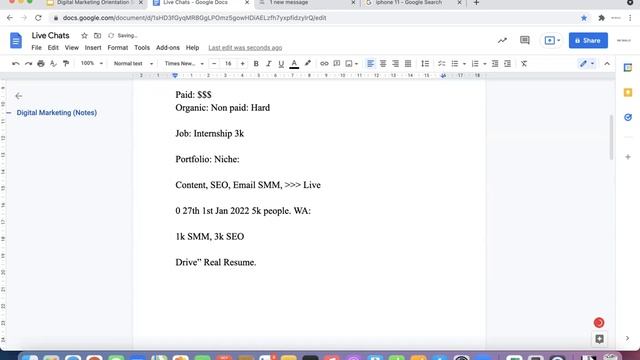Screen dimensions: 640x360
Task: Open the Times New font dropdown
Action: coord(184,64)
